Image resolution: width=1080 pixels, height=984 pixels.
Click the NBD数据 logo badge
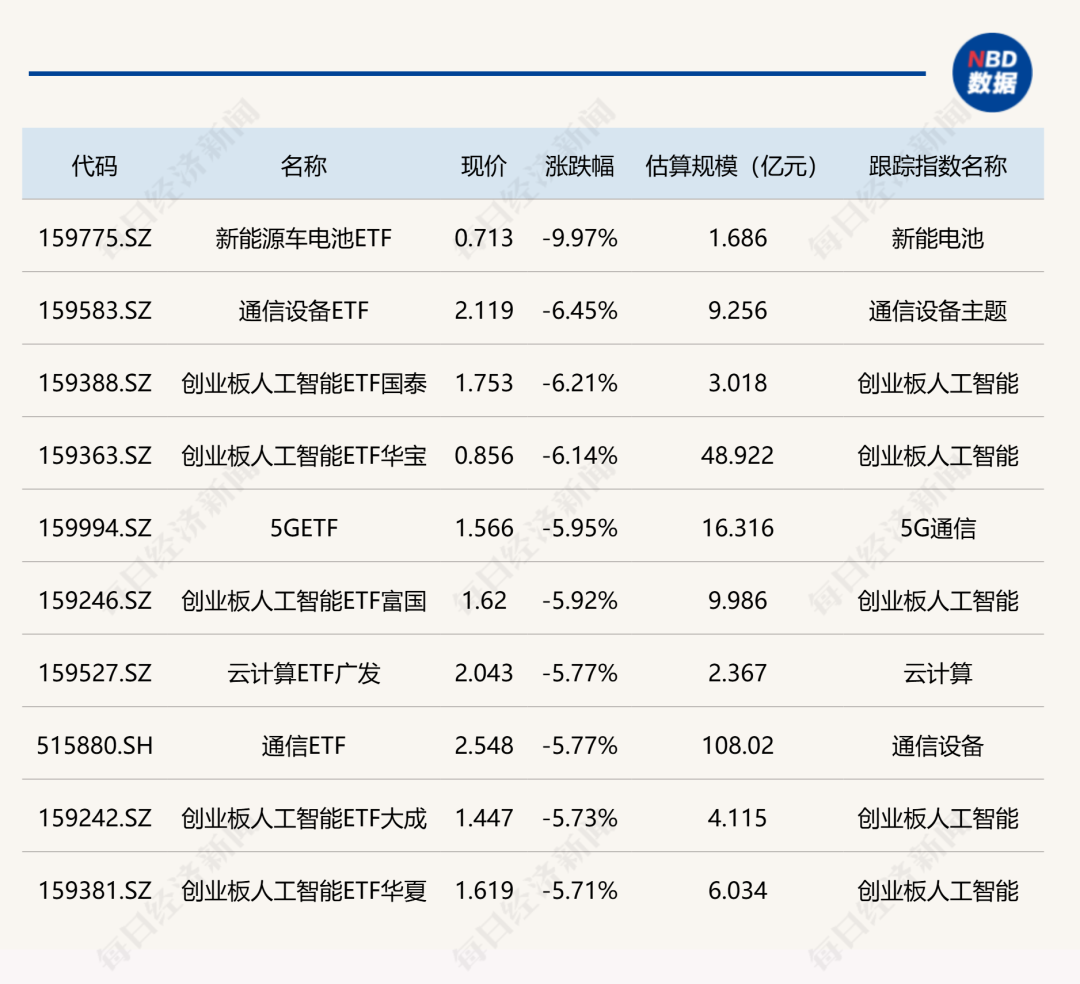pos(992,72)
